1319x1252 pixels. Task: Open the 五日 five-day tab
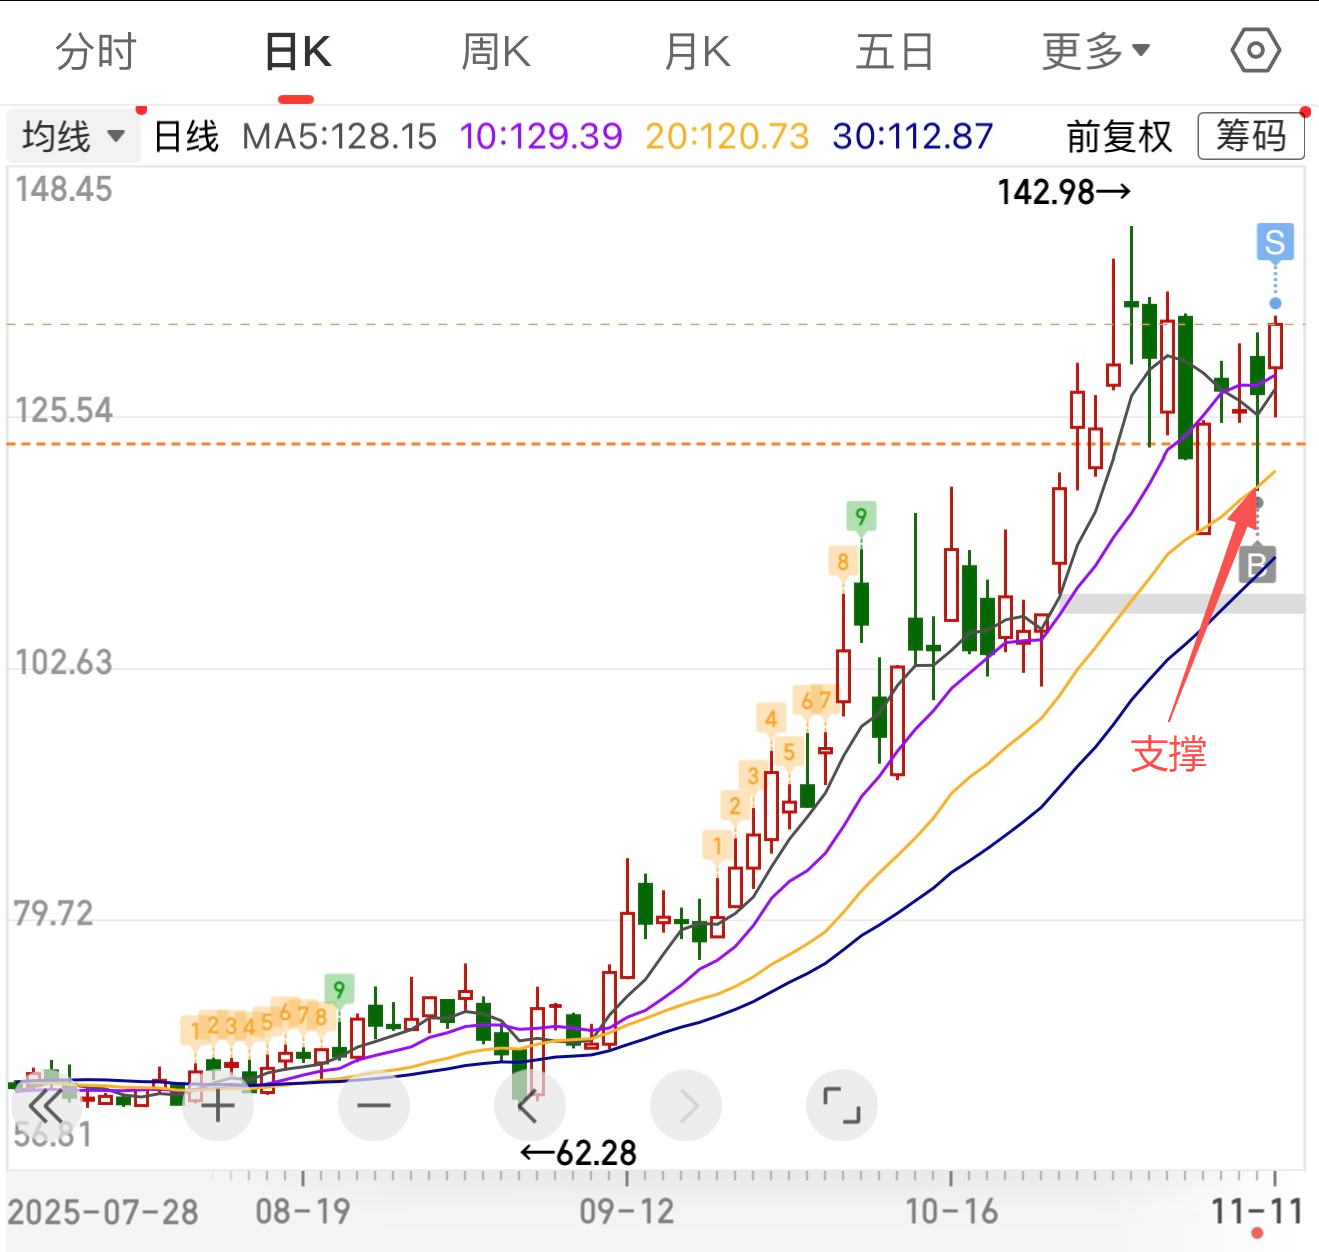(894, 51)
